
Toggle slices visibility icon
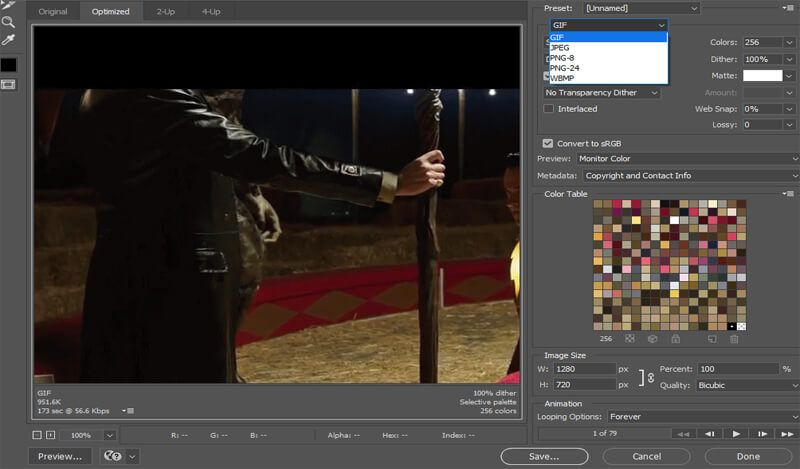[x=8, y=85]
